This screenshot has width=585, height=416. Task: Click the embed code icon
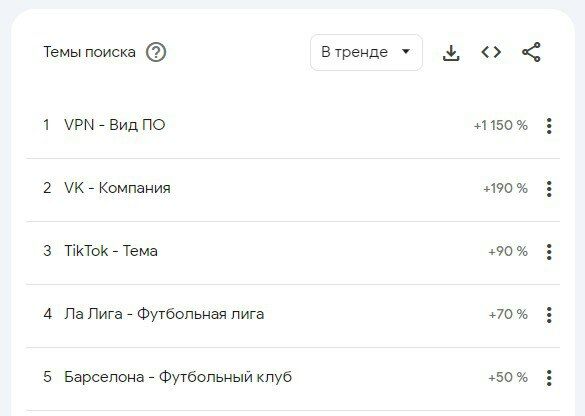(491, 52)
